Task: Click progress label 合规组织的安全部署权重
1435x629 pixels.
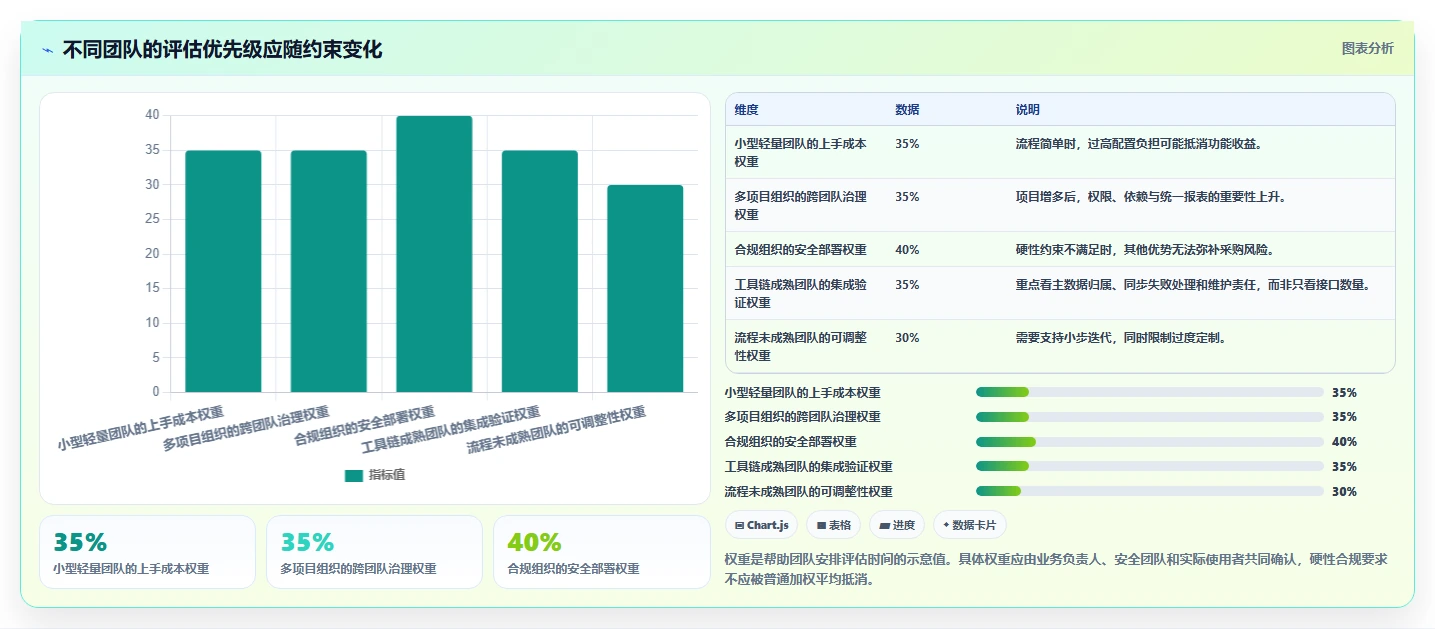Action: point(791,441)
